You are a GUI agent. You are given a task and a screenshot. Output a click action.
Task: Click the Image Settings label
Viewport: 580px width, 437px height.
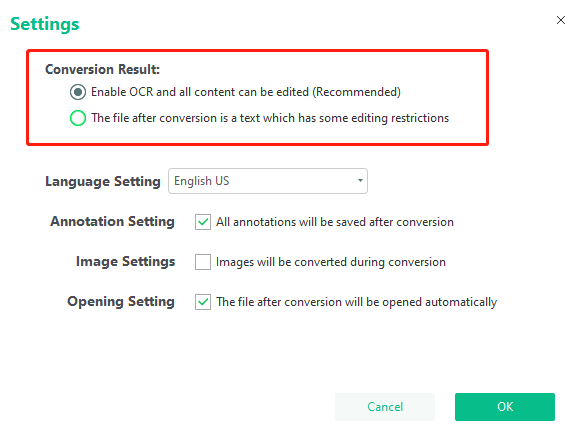coord(125,261)
